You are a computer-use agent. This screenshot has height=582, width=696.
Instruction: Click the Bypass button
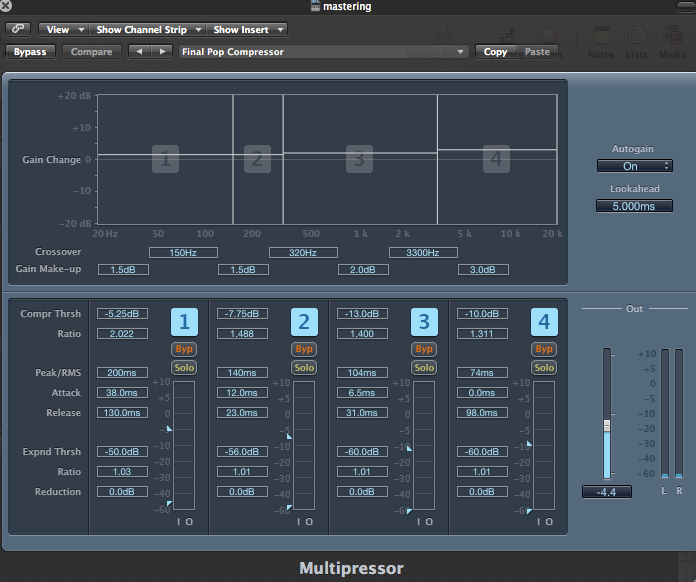(30, 51)
